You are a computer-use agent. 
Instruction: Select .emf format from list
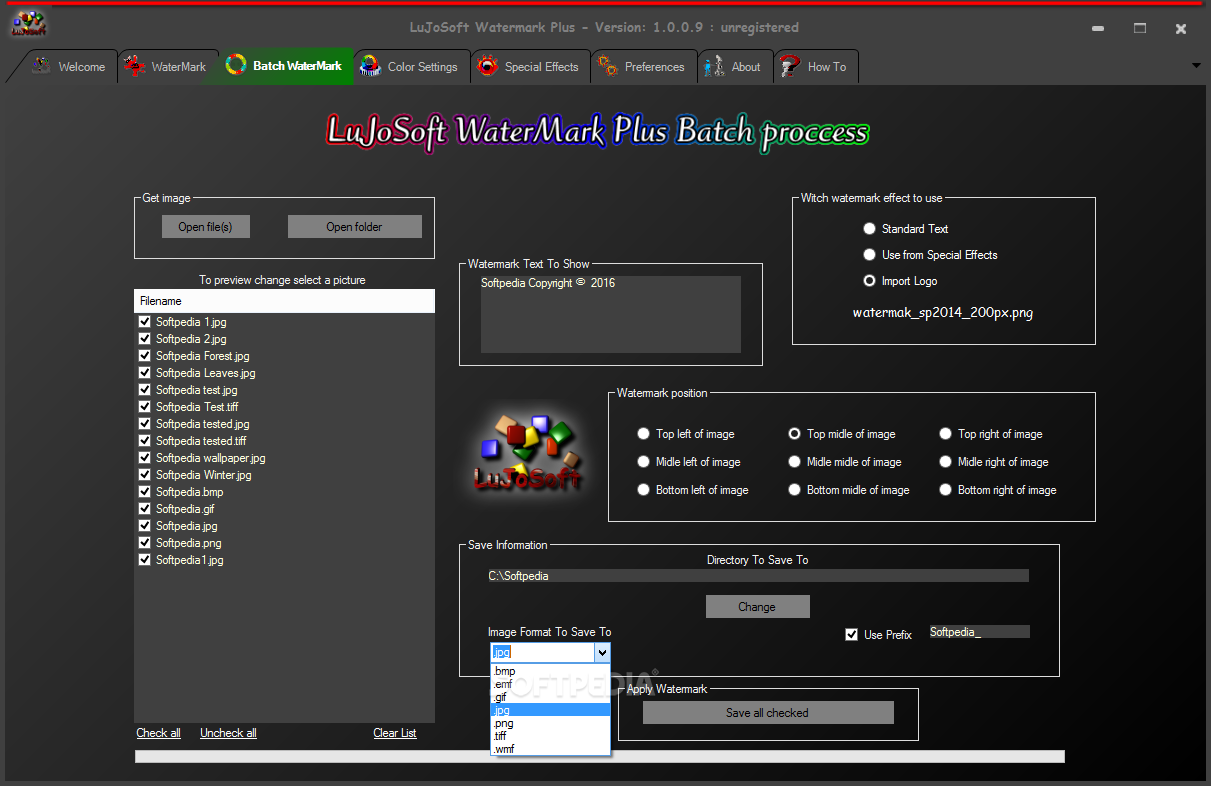click(550, 684)
